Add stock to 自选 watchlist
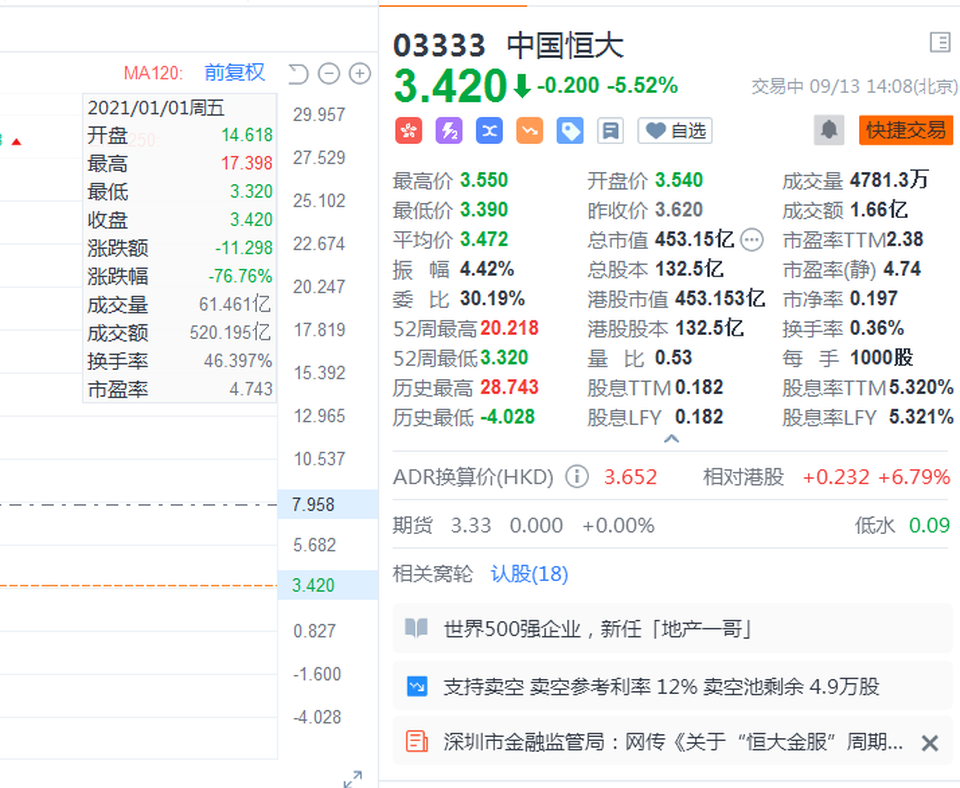 coord(675,130)
